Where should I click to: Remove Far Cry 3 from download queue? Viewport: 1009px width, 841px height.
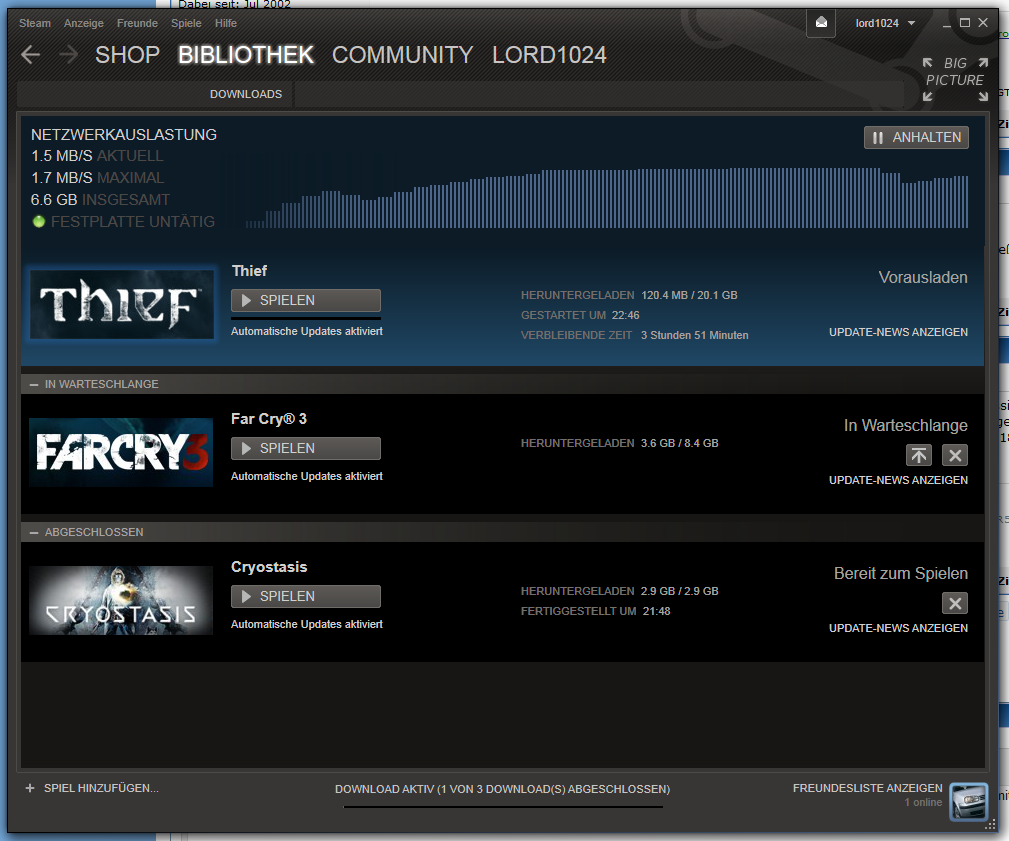click(955, 456)
